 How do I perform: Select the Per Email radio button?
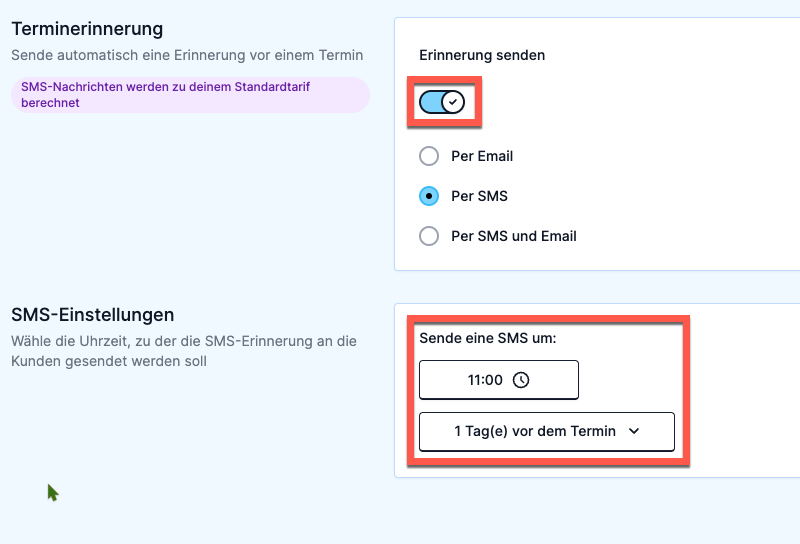click(429, 156)
